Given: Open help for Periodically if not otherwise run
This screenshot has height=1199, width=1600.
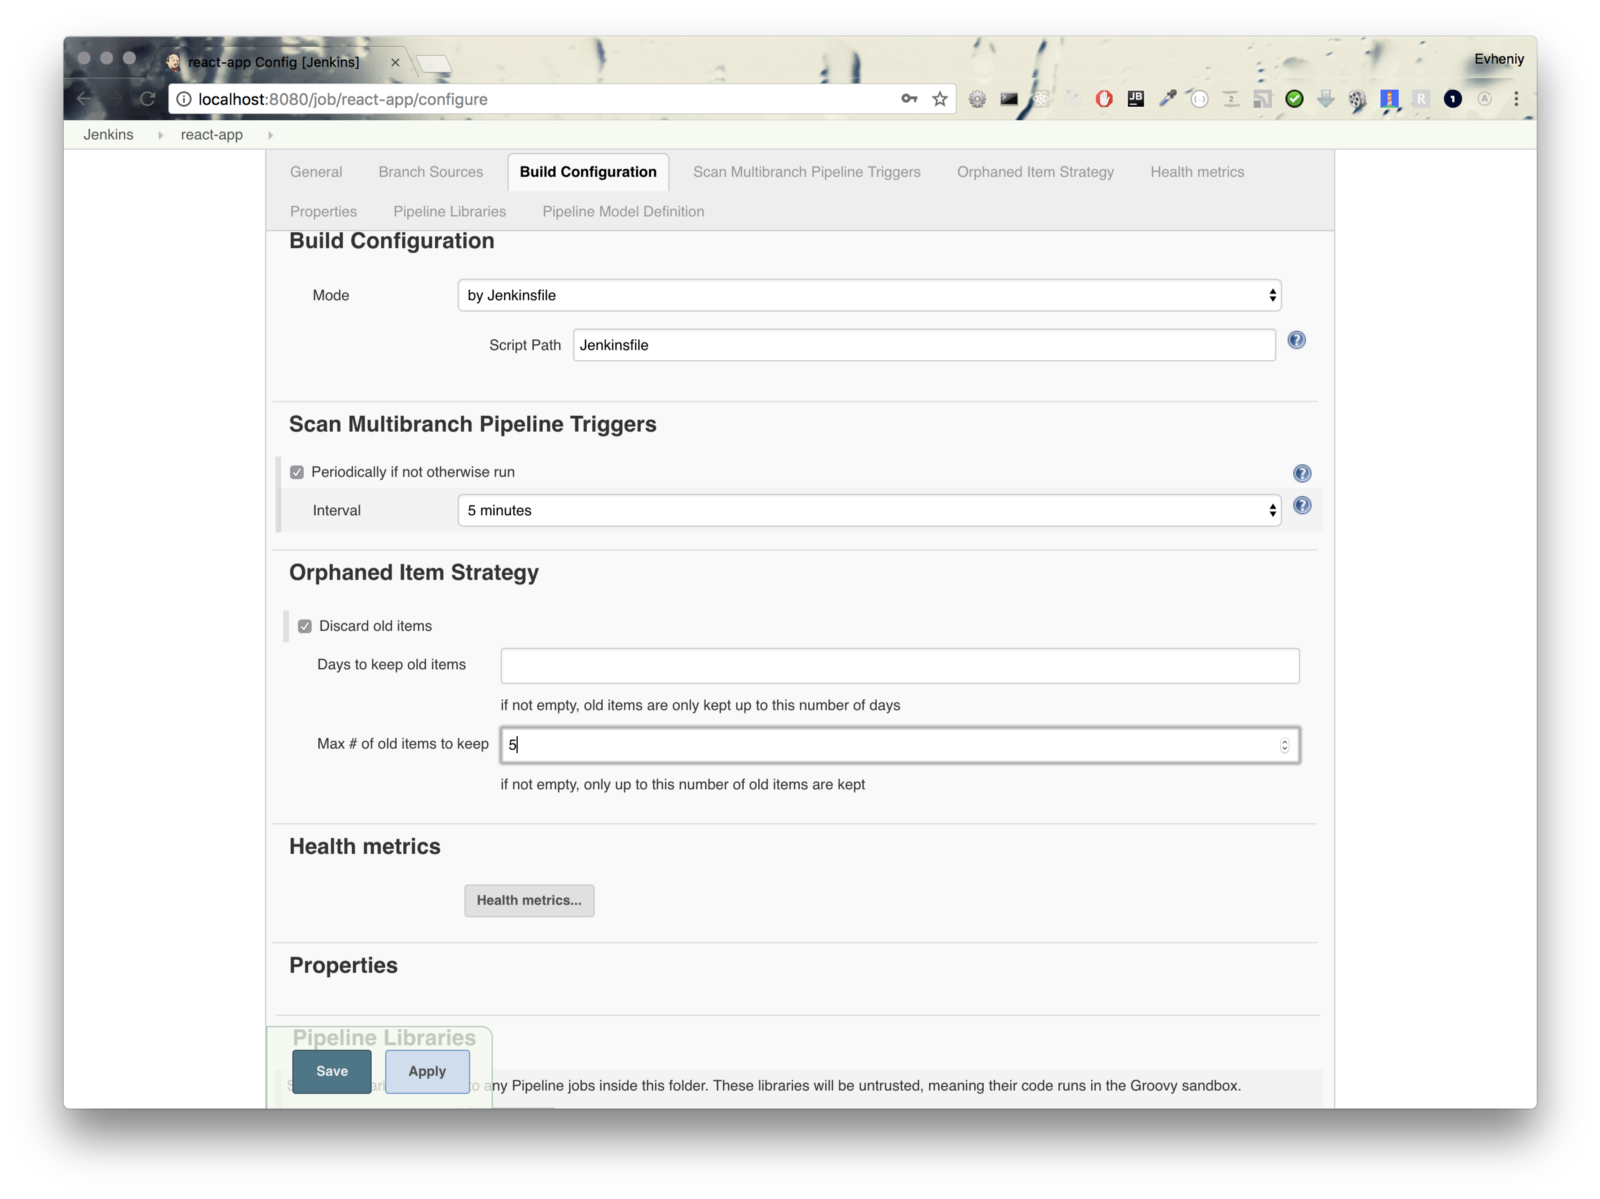Looking at the screenshot, I should click(1302, 473).
